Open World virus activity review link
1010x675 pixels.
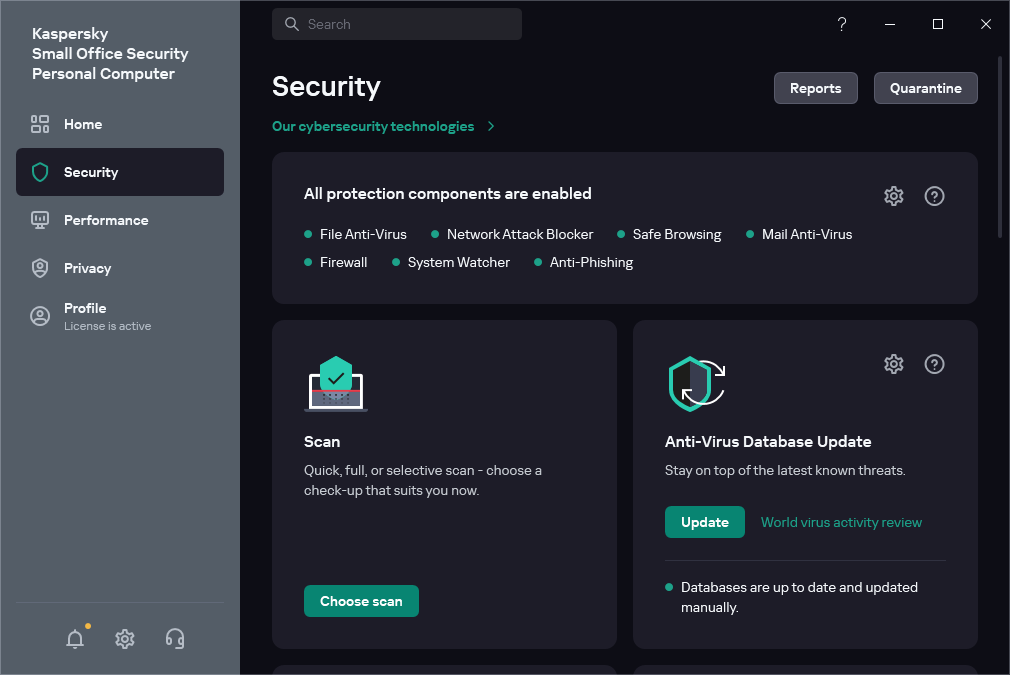tap(841, 522)
